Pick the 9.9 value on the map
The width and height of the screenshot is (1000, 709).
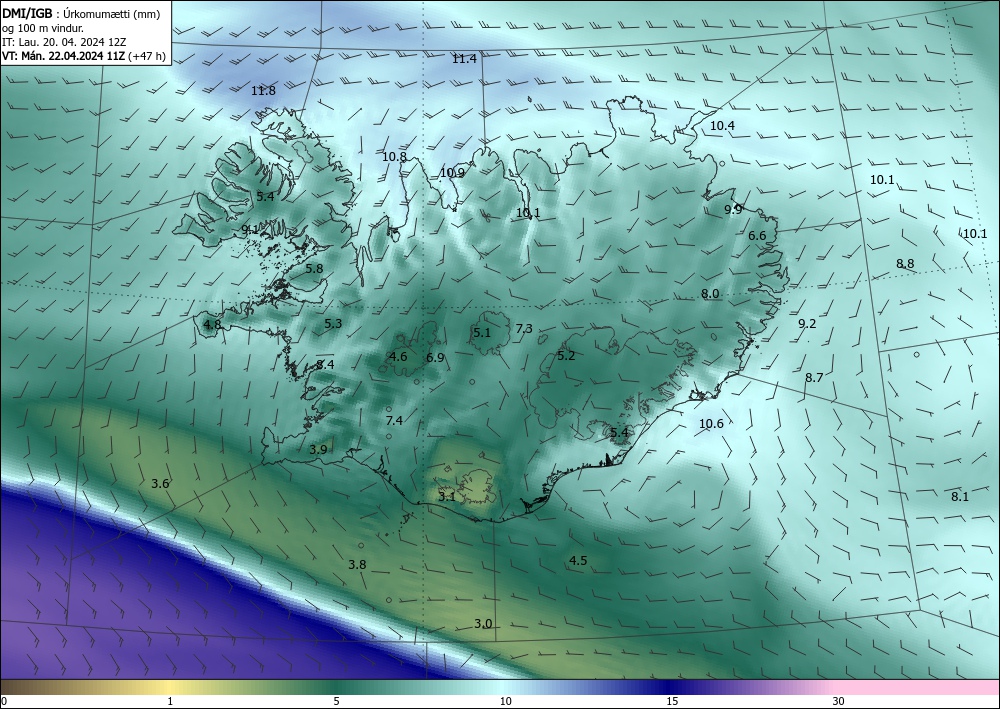coord(733,209)
